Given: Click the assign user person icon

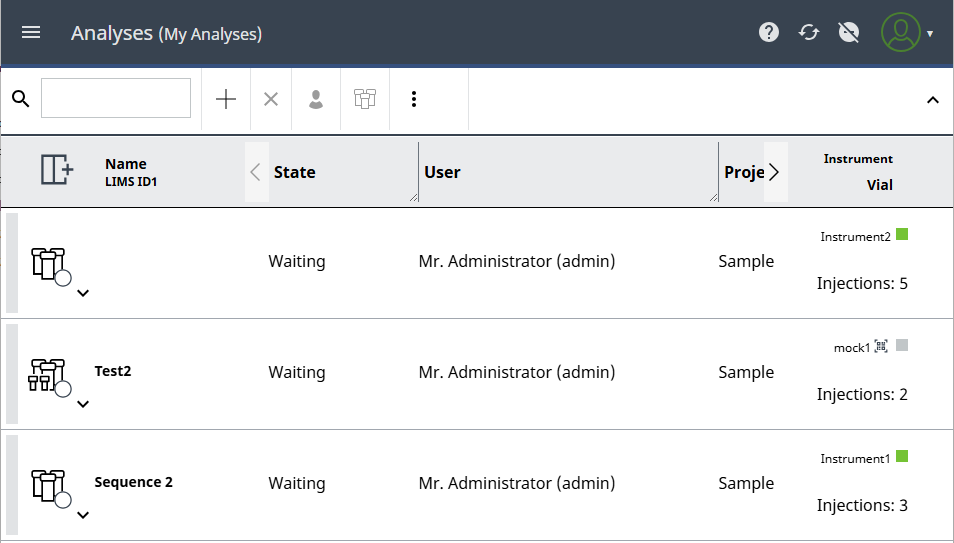Looking at the screenshot, I should point(316,99).
